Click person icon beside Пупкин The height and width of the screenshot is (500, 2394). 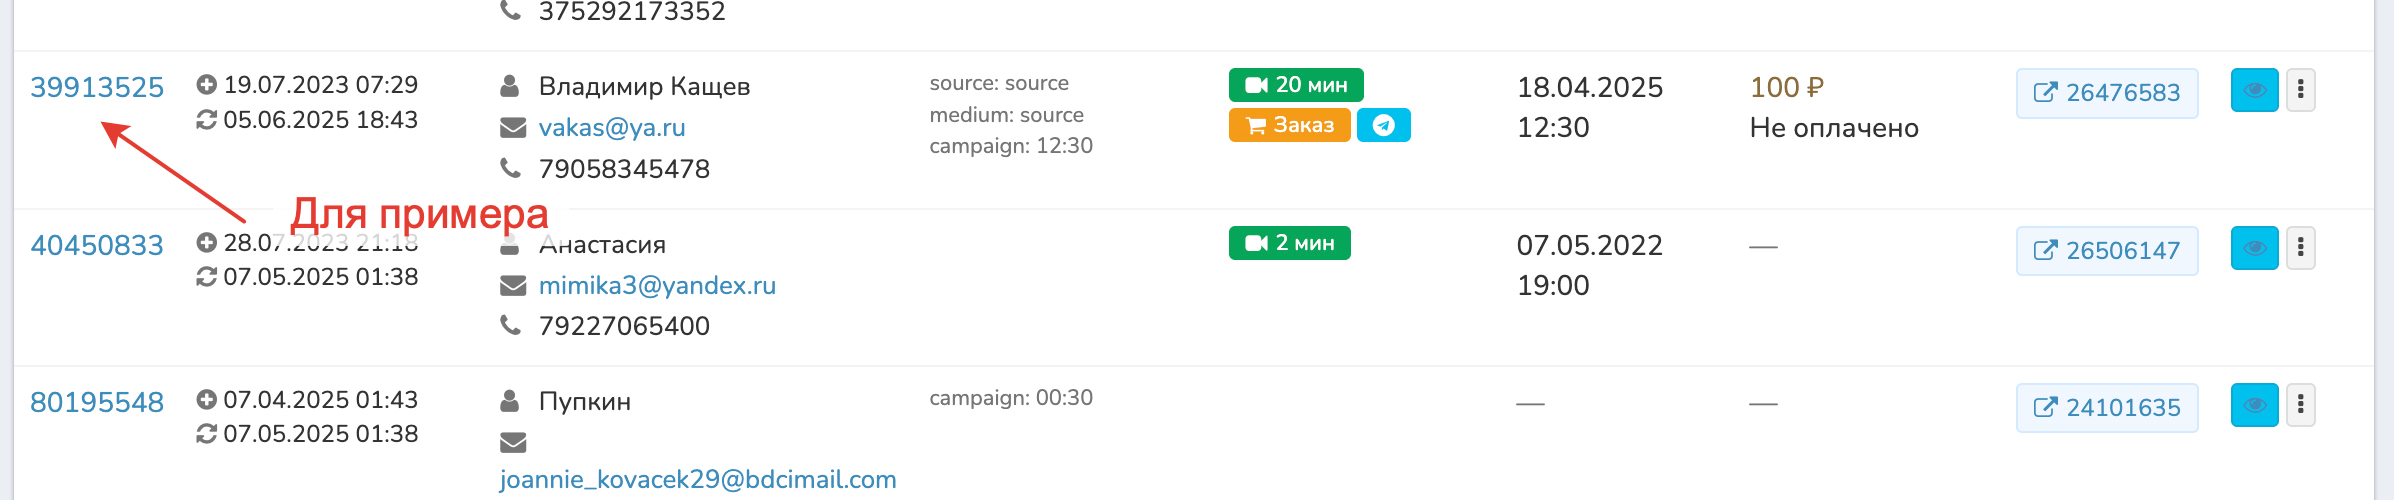pos(510,401)
